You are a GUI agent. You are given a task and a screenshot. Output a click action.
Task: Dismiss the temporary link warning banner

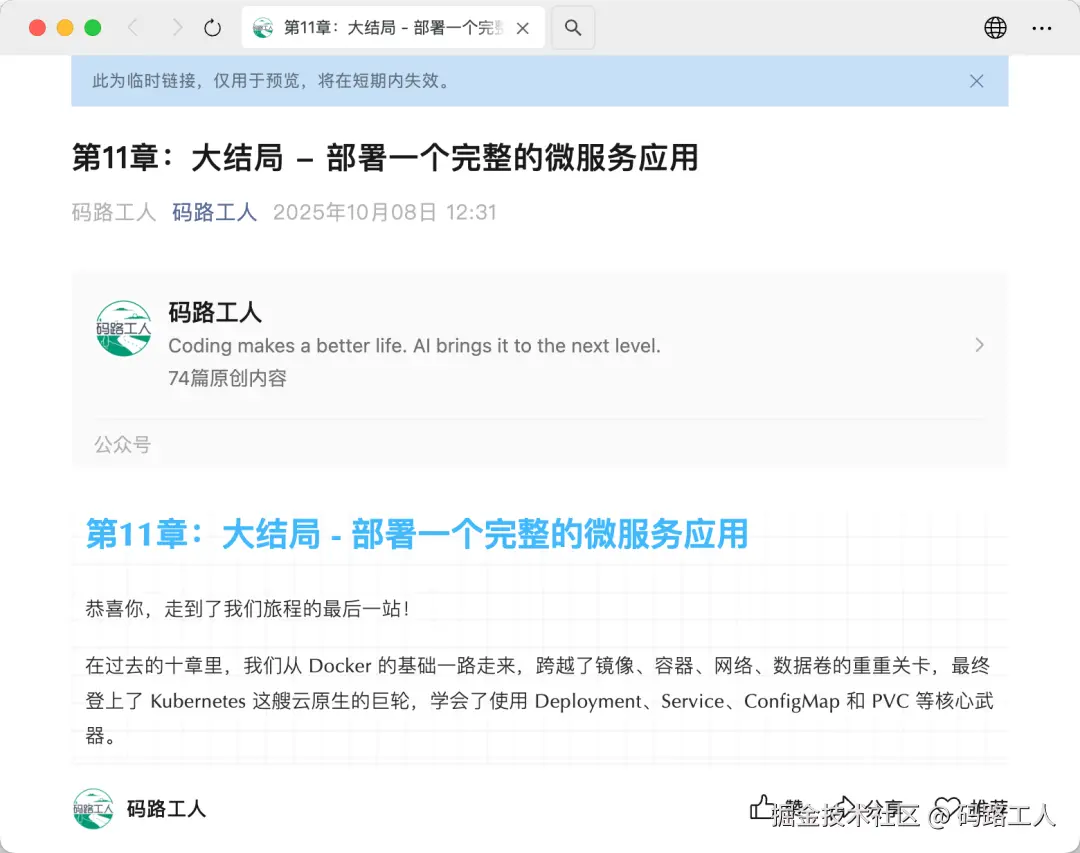(976, 81)
